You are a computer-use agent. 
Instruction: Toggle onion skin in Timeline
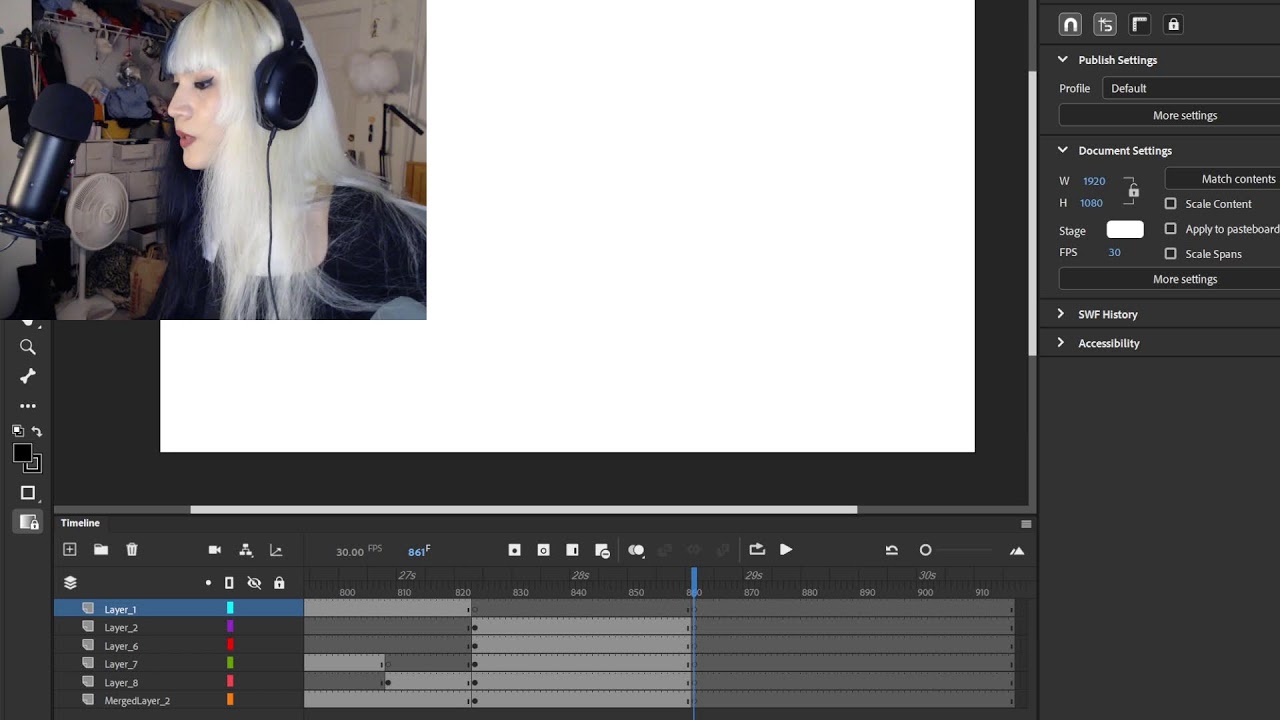636,550
